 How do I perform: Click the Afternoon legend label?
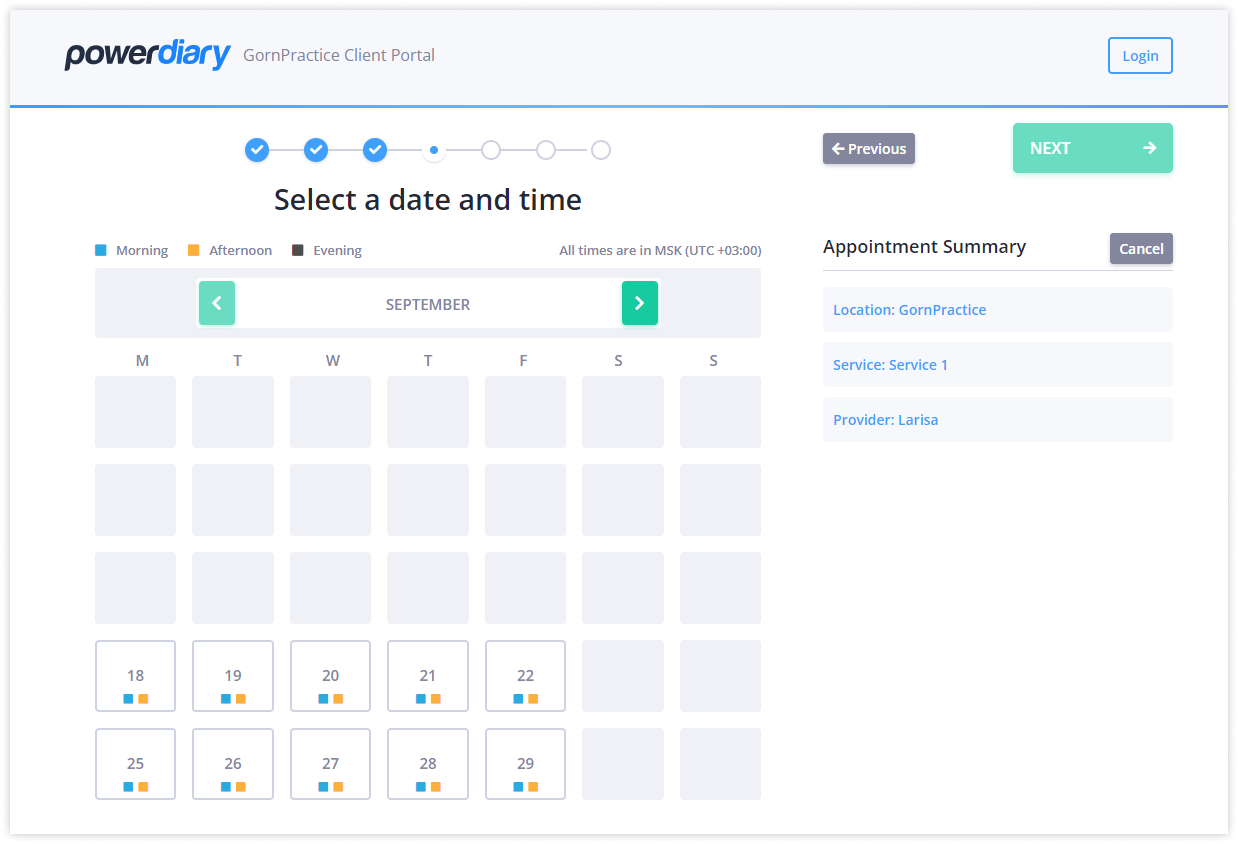(241, 251)
